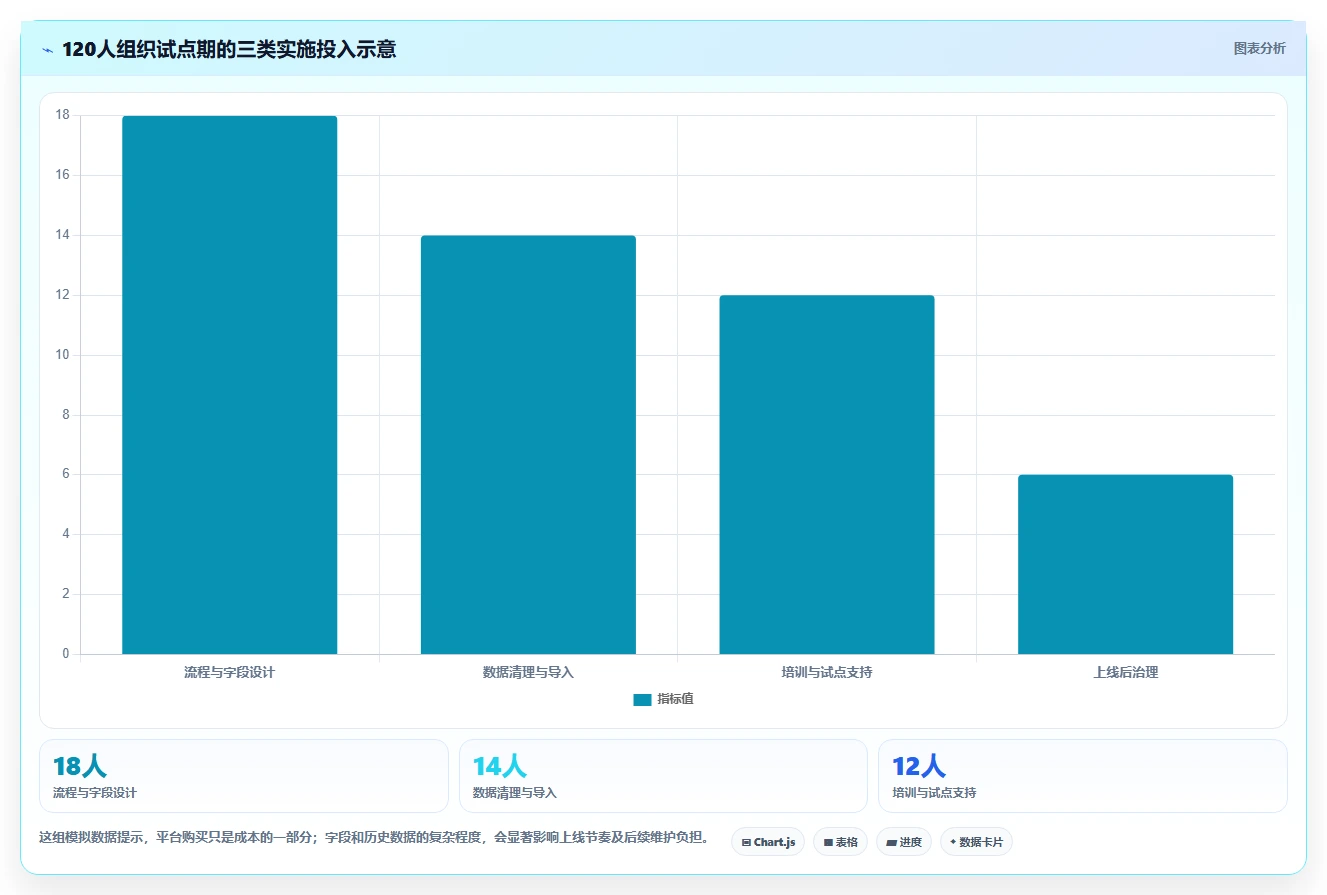This screenshot has height=895, width=1327.
Task: Select the Chart.js tag chip
Action: pos(768,842)
